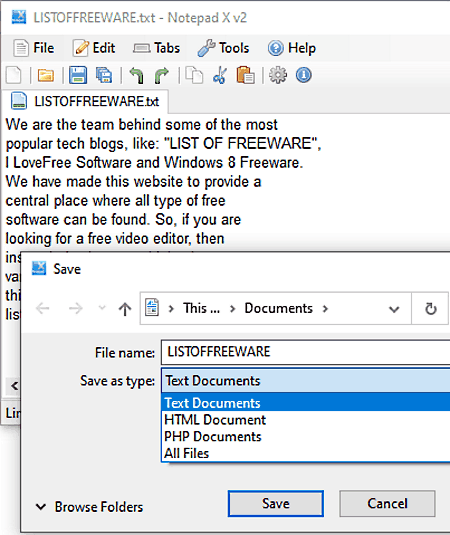Image resolution: width=450 pixels, height=535 pixels.
Task: Click Documents in the address path
Action: point(278,308)
